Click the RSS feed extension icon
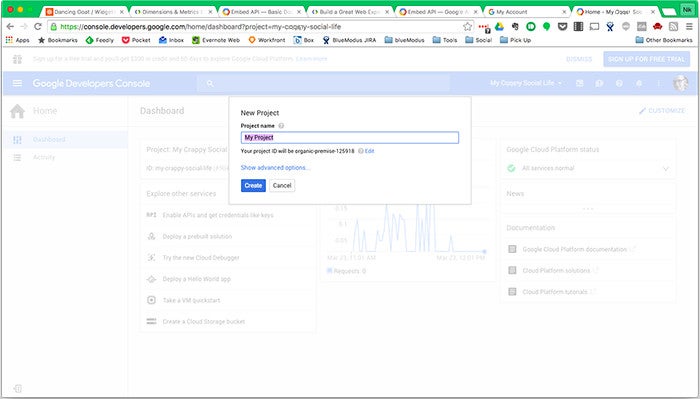700x399 pixels. 673,27
